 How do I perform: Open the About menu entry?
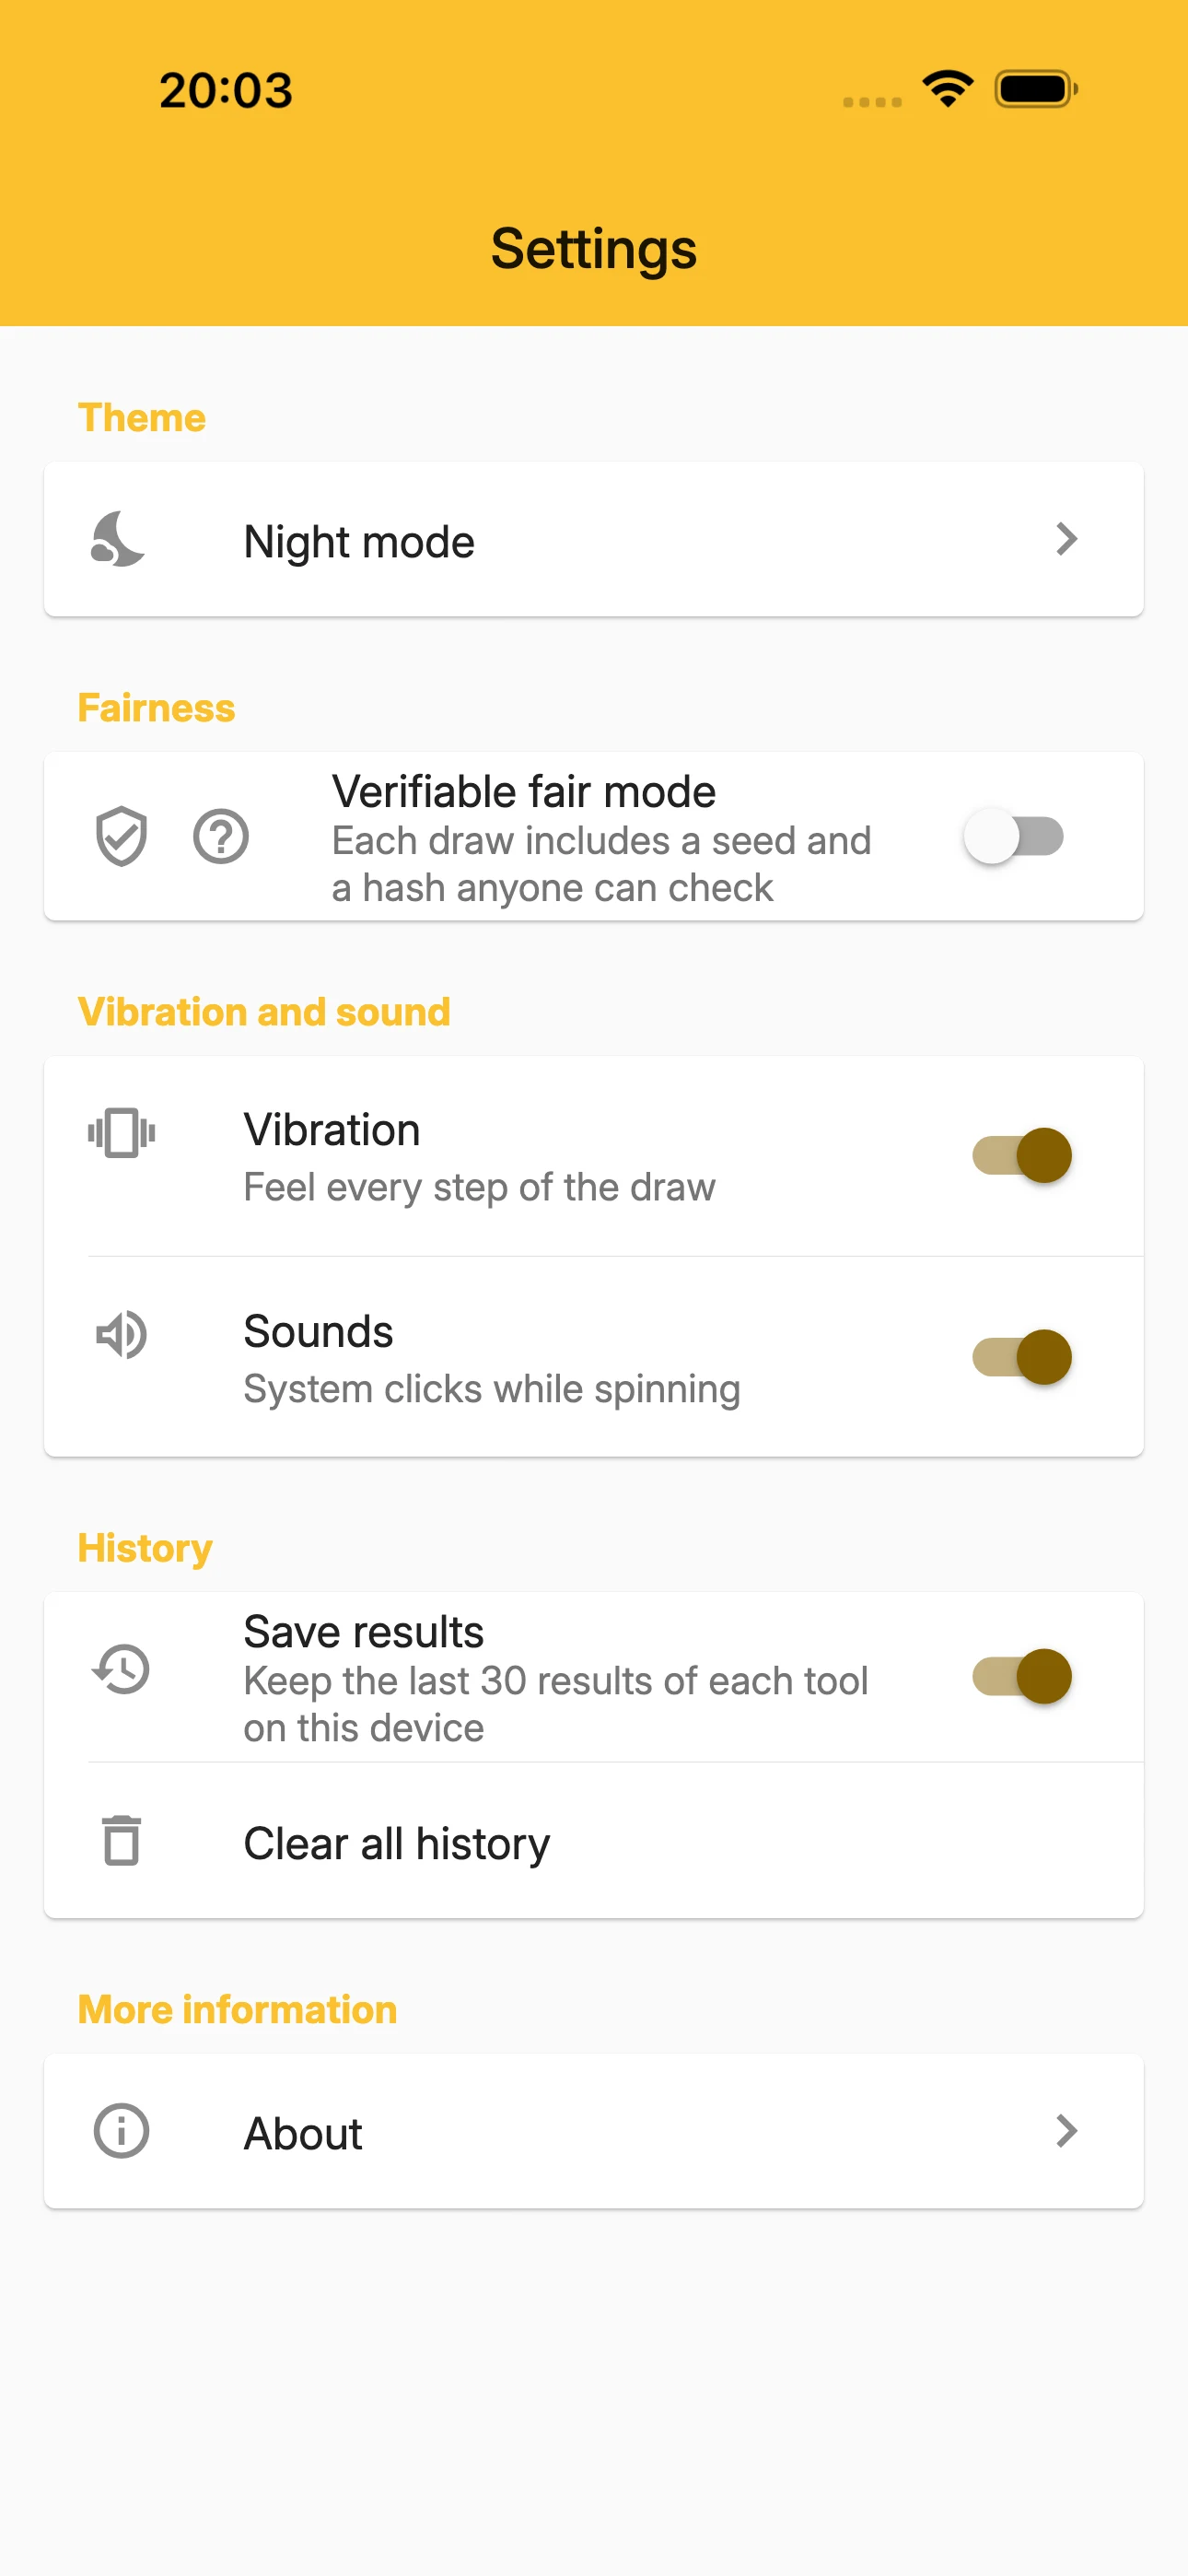click(594, 2131)
